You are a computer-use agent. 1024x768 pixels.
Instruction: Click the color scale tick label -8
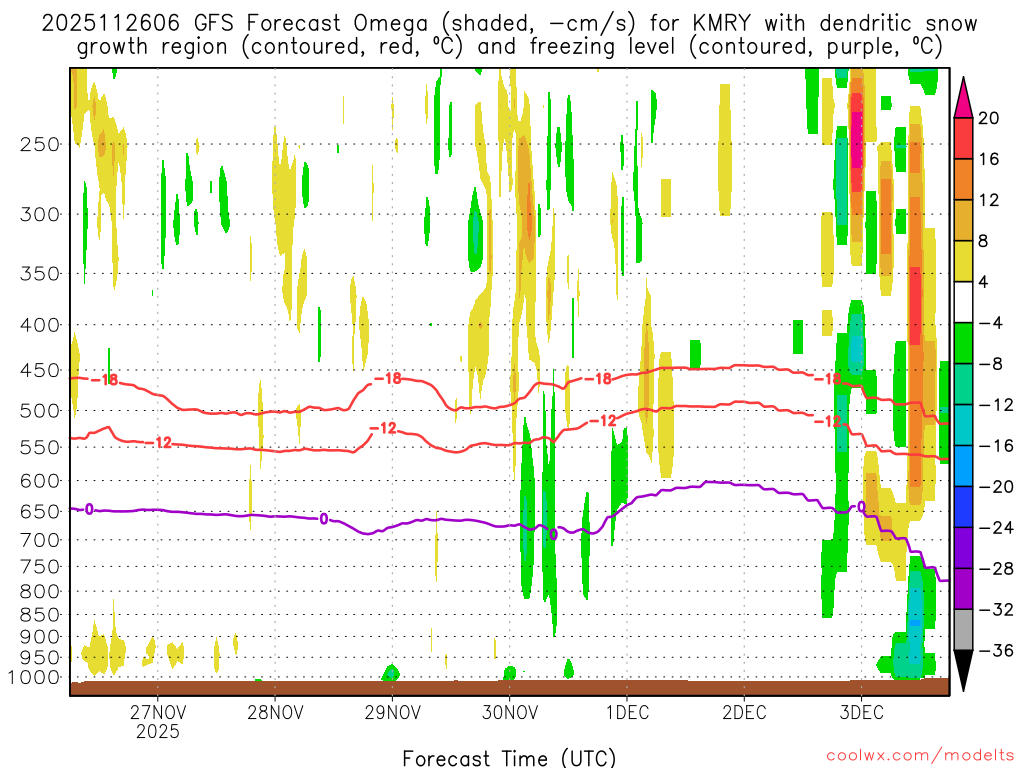coord(991,364)
